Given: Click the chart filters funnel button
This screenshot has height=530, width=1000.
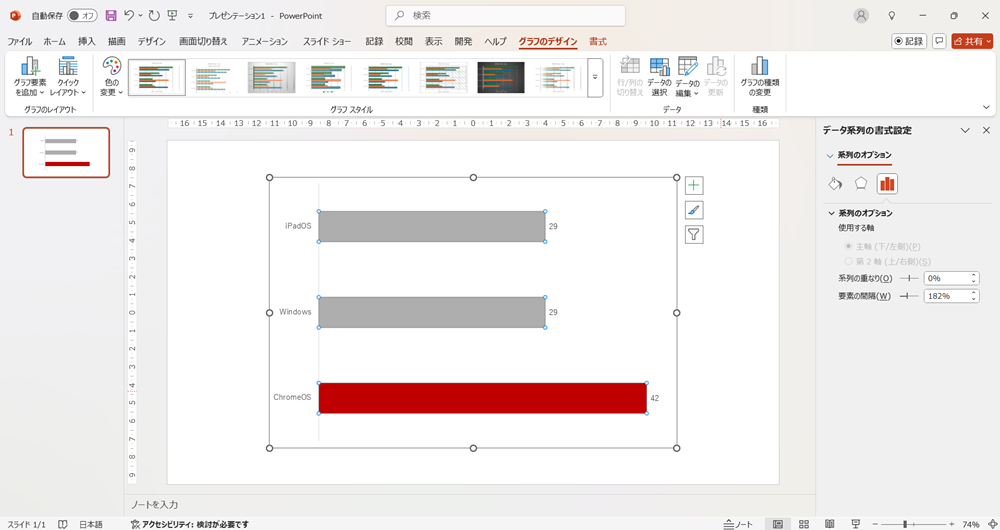Looking at the screenshot, I should click(x=694, y=234).
